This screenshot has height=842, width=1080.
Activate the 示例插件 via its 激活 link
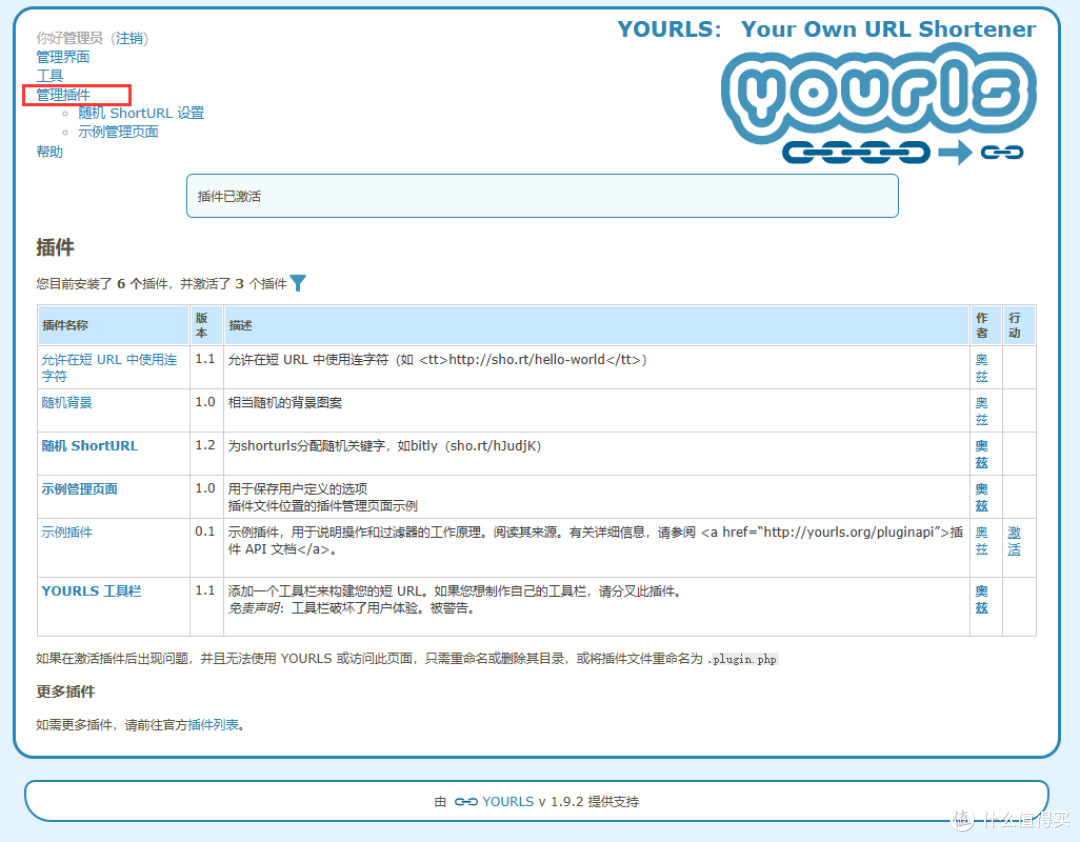[1014, 541]
